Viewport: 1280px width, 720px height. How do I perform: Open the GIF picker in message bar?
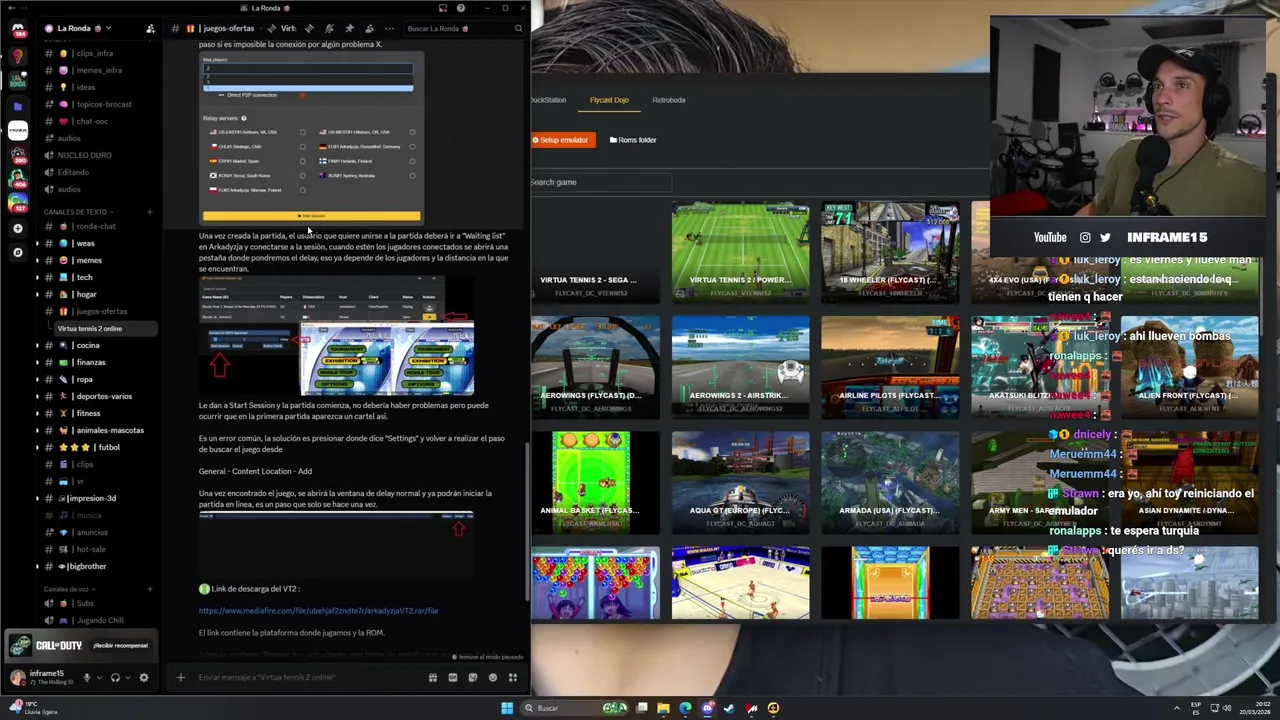coord(453,677)
